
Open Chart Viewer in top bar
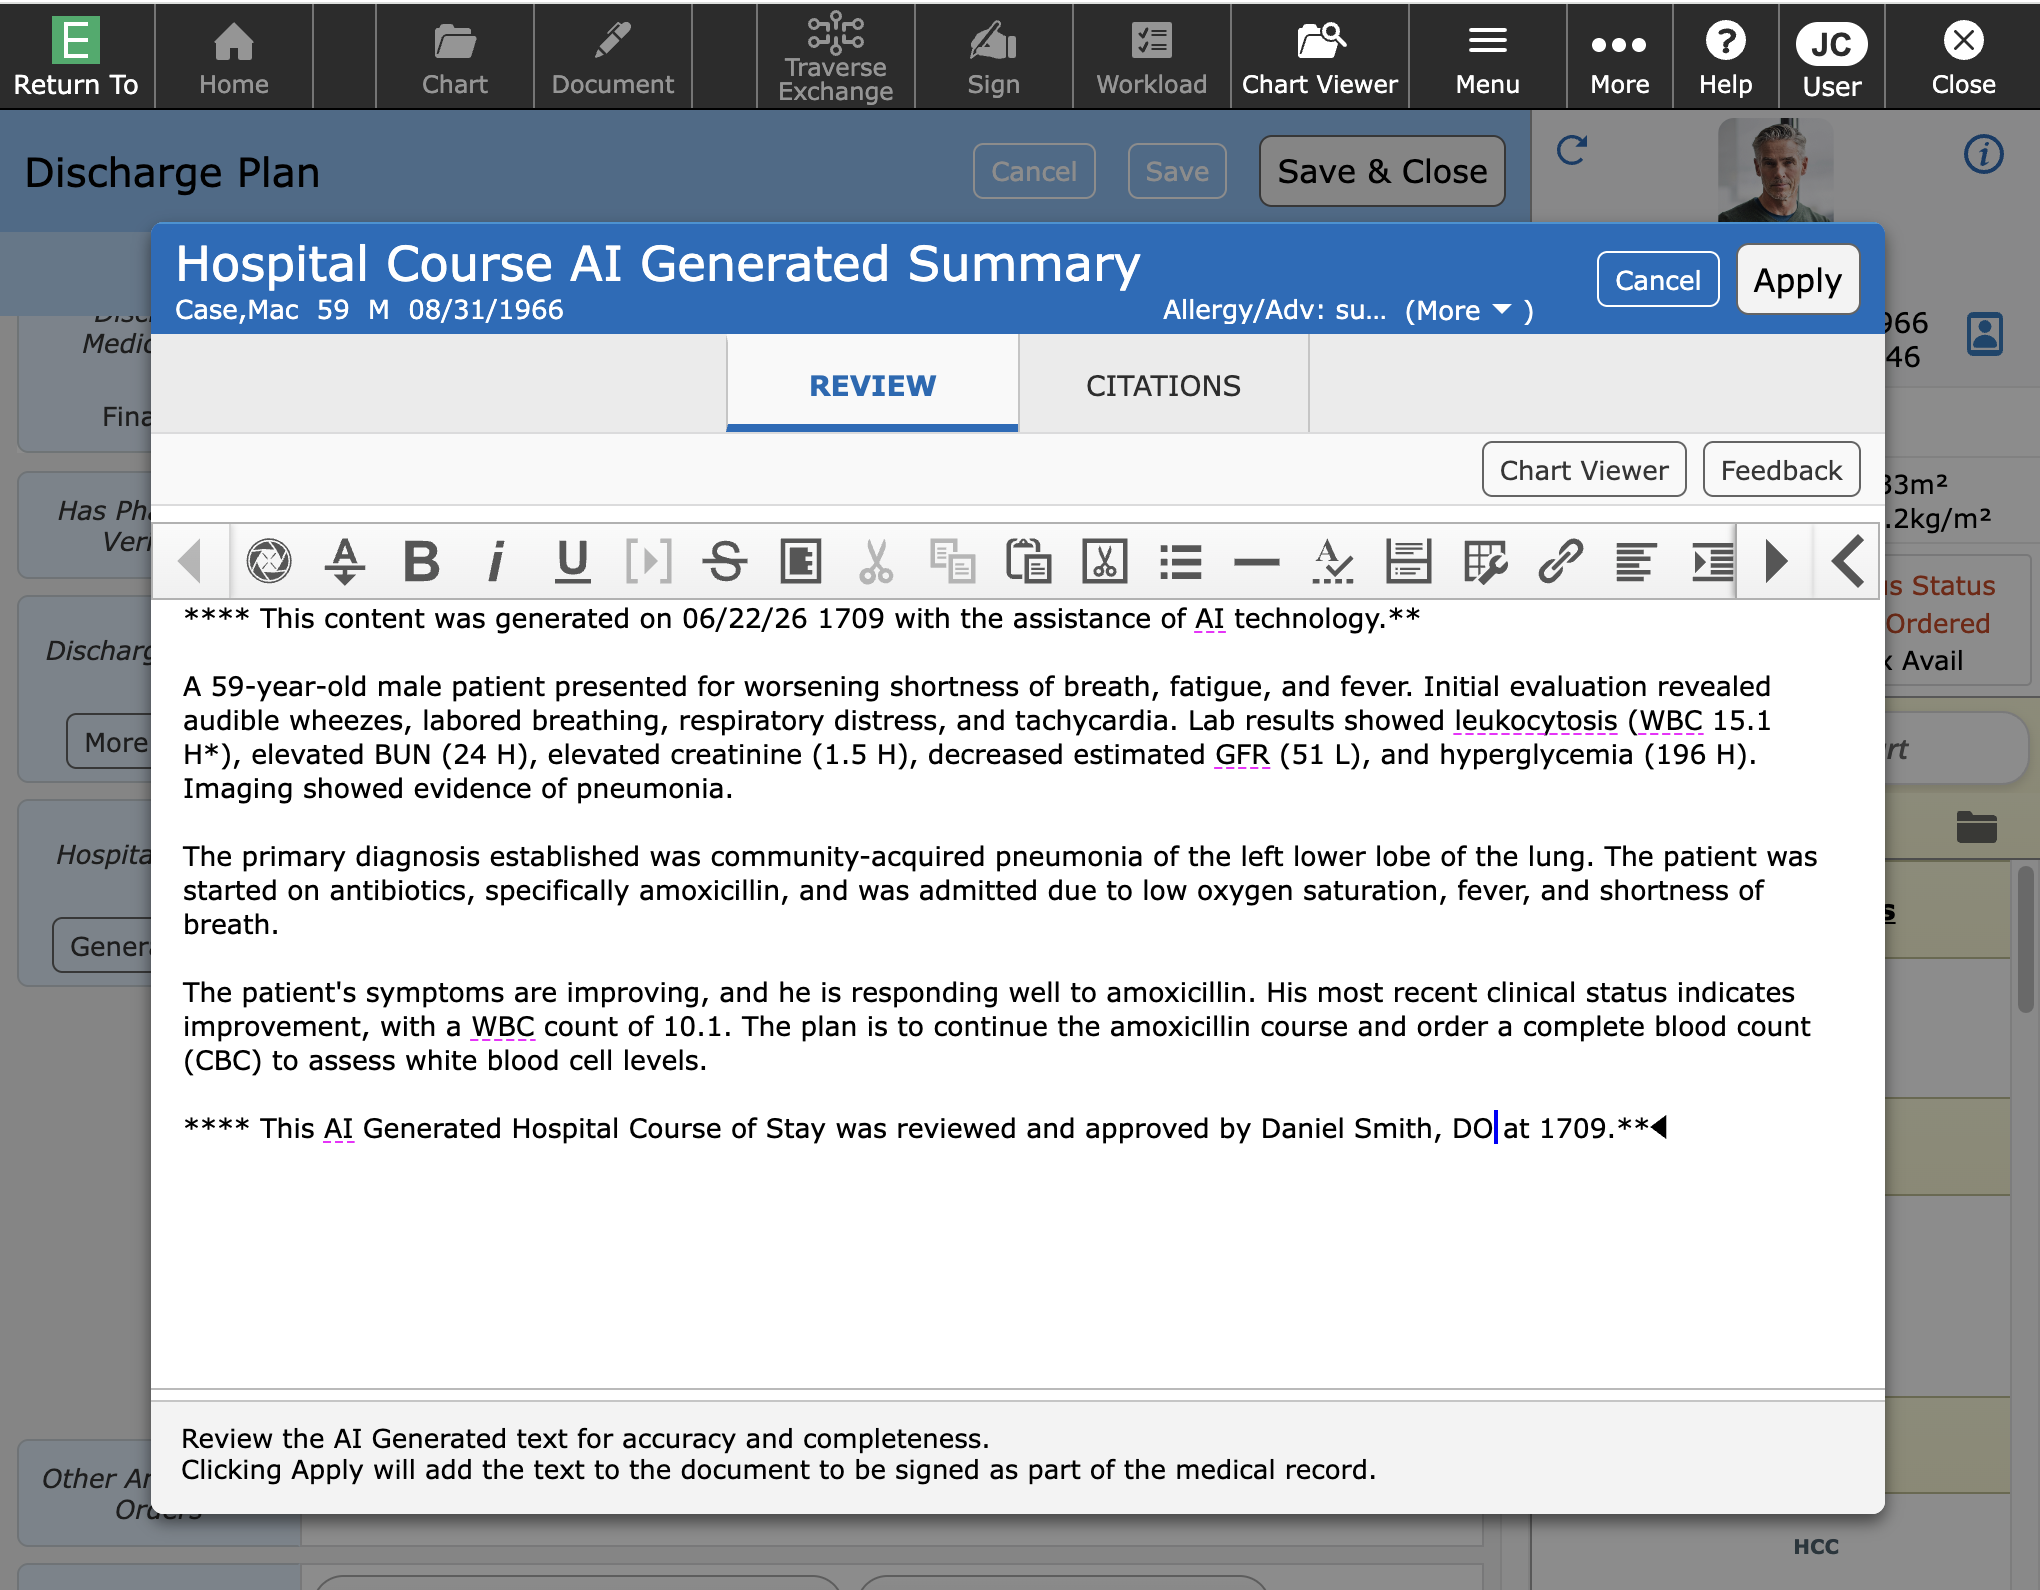coord(1319,57)
